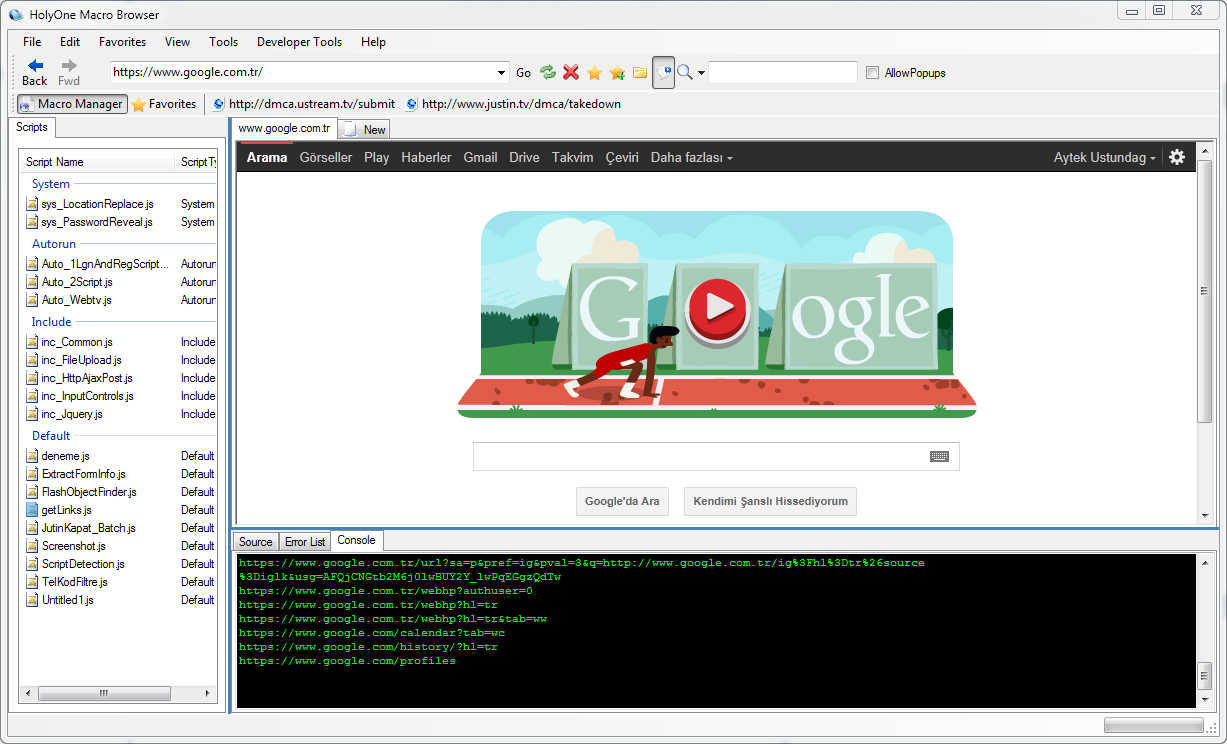
Task: Click the on-screen keyboard icon in search box
Action: tap(938, 456)
